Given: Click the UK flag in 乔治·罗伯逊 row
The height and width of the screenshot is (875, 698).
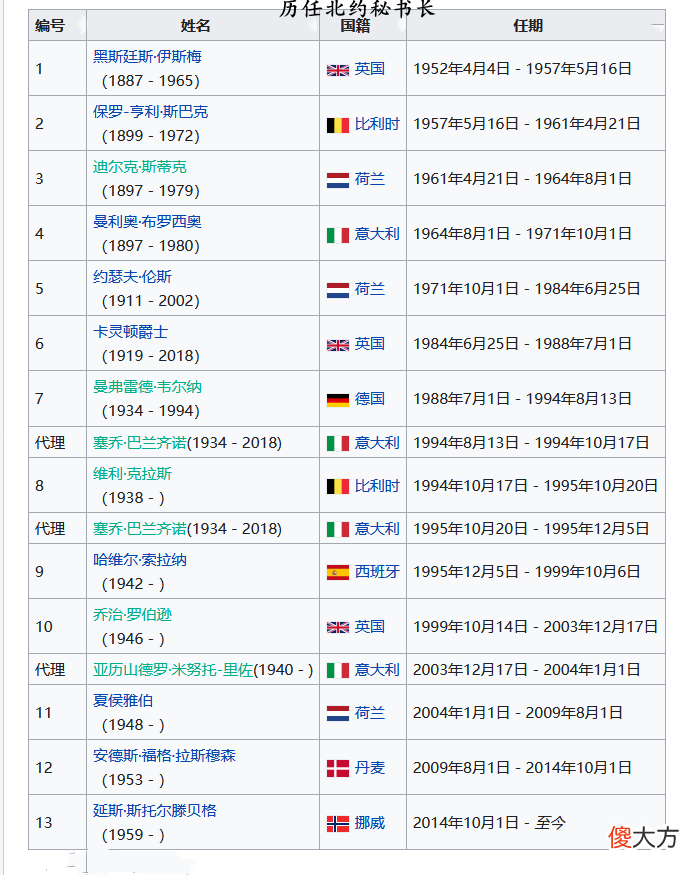Looking at the screenshot, I should 338,627.
